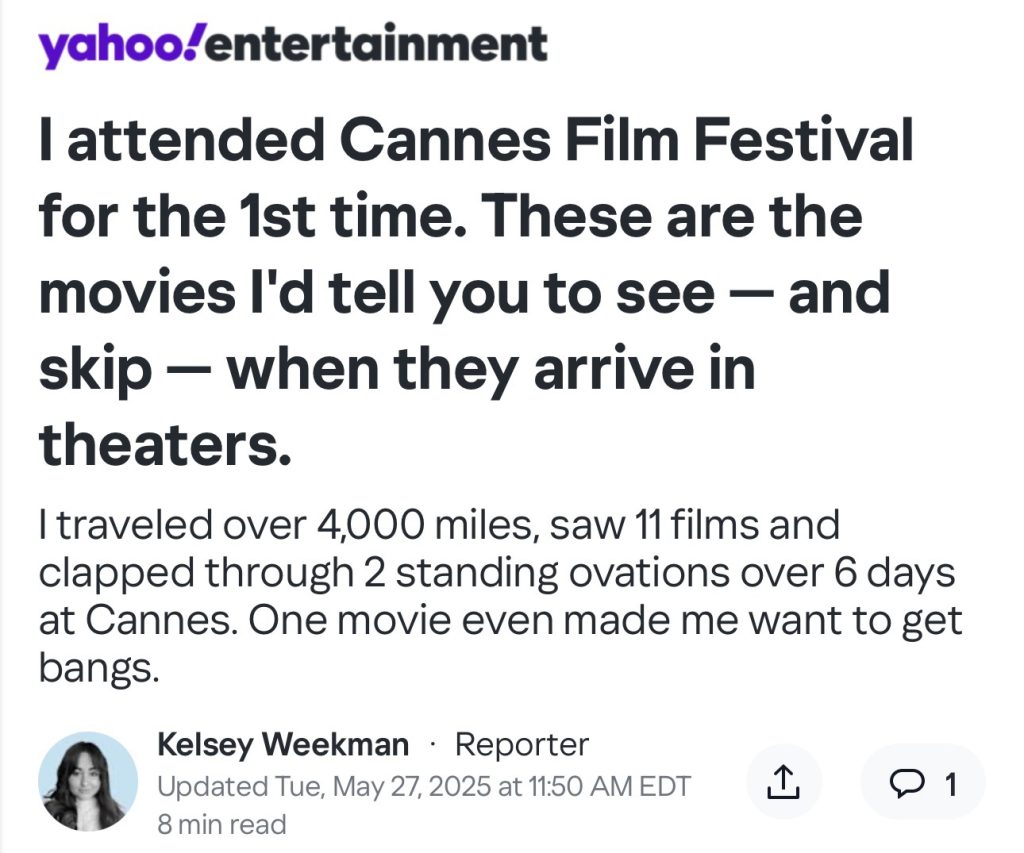1024x853 pixels.
Task: Click the word "theaters." in the headline
Action: (x=165, y=444)
